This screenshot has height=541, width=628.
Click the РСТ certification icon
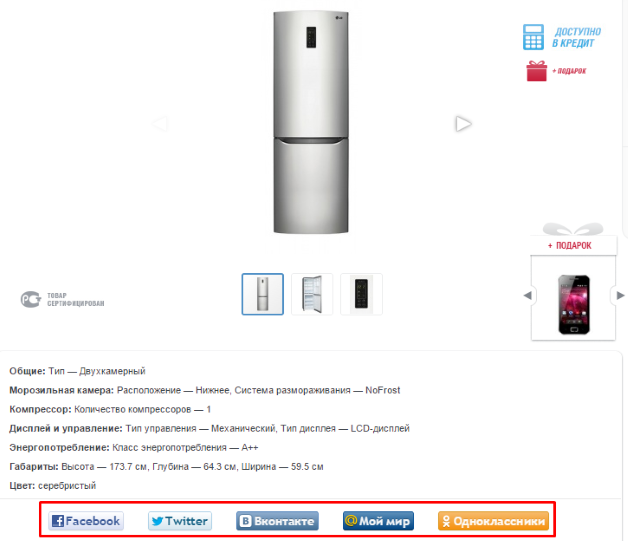click(x=31, y=299)
